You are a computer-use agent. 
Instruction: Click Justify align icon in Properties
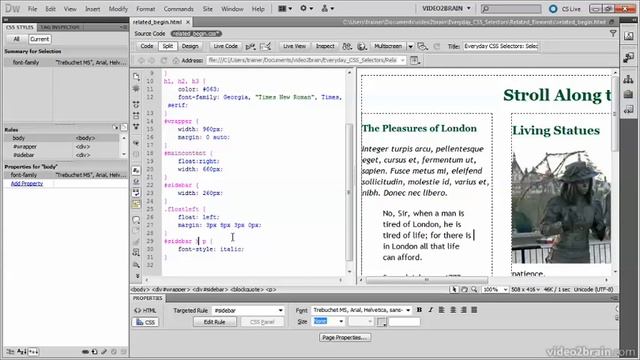click(474, 310)
